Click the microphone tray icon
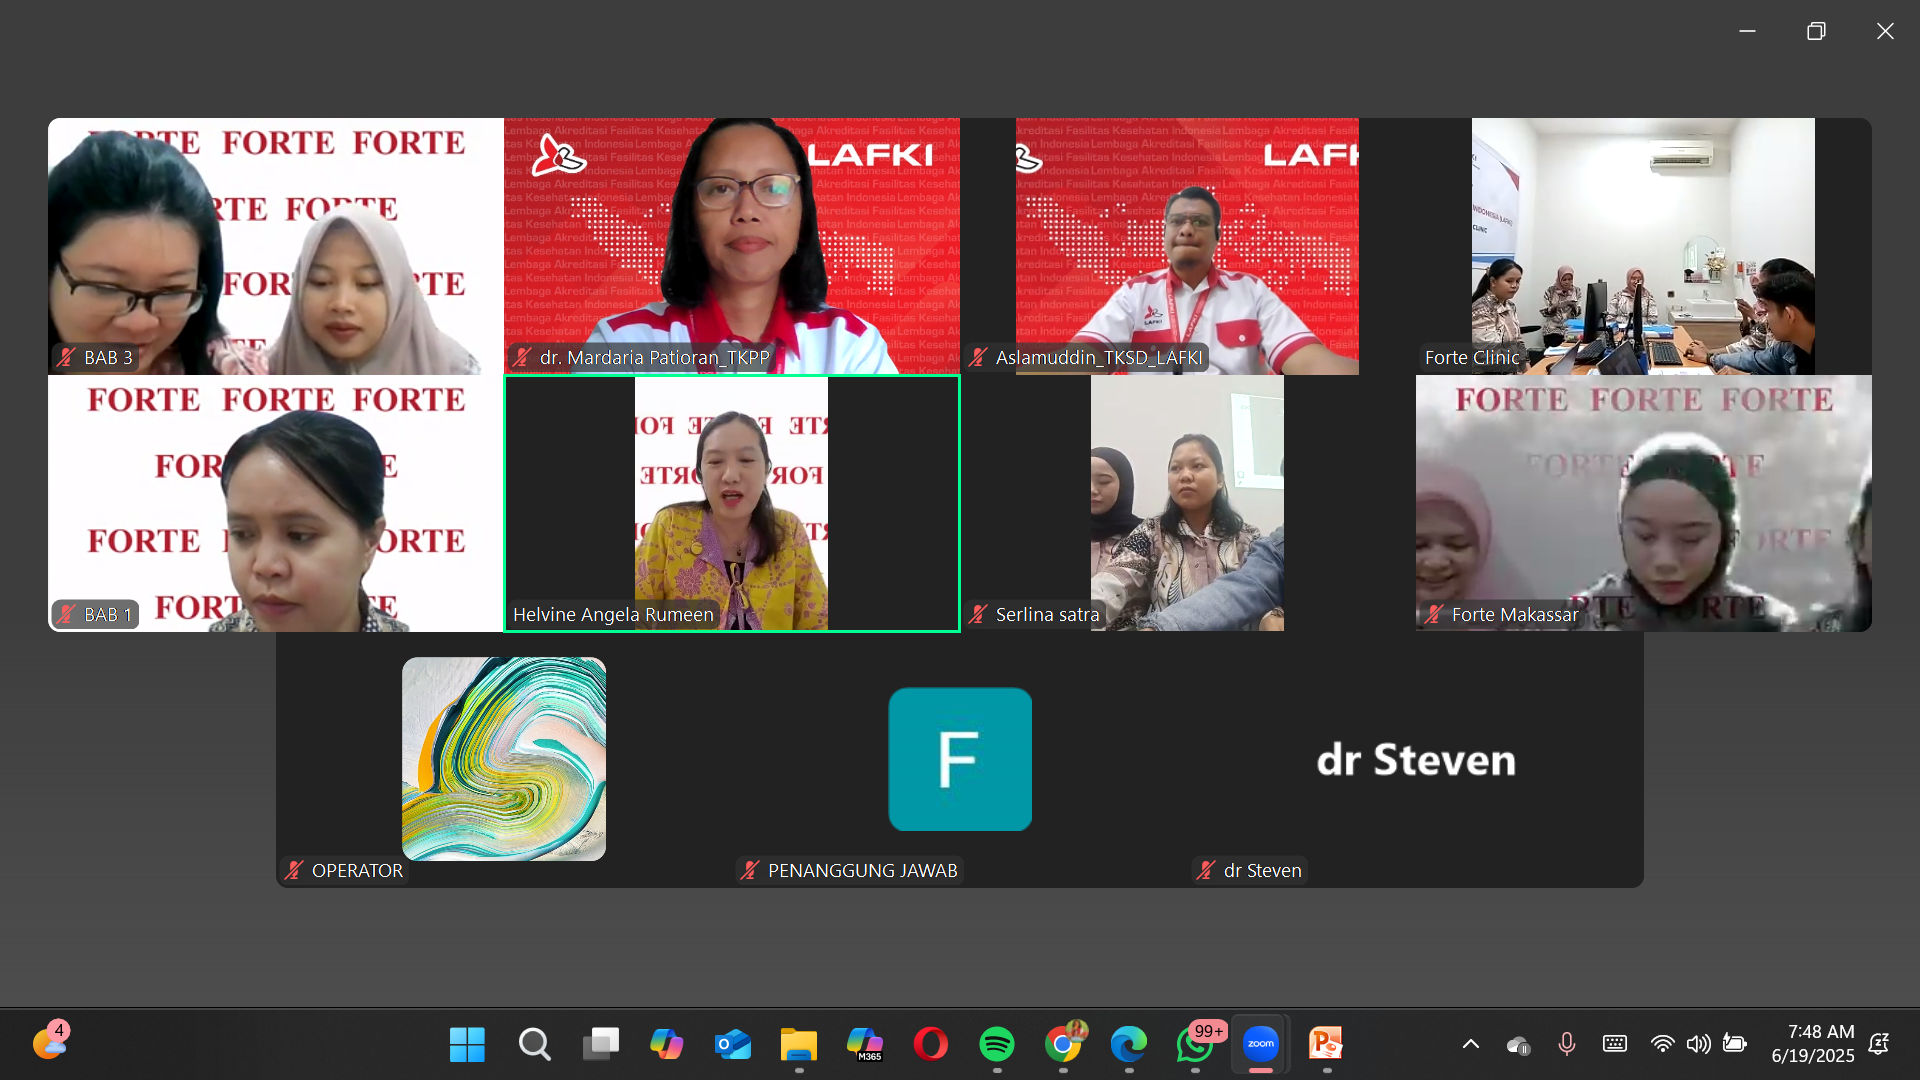Image resolution: width=1920 pixels, height=1080 pixels. (1567, 1044)
